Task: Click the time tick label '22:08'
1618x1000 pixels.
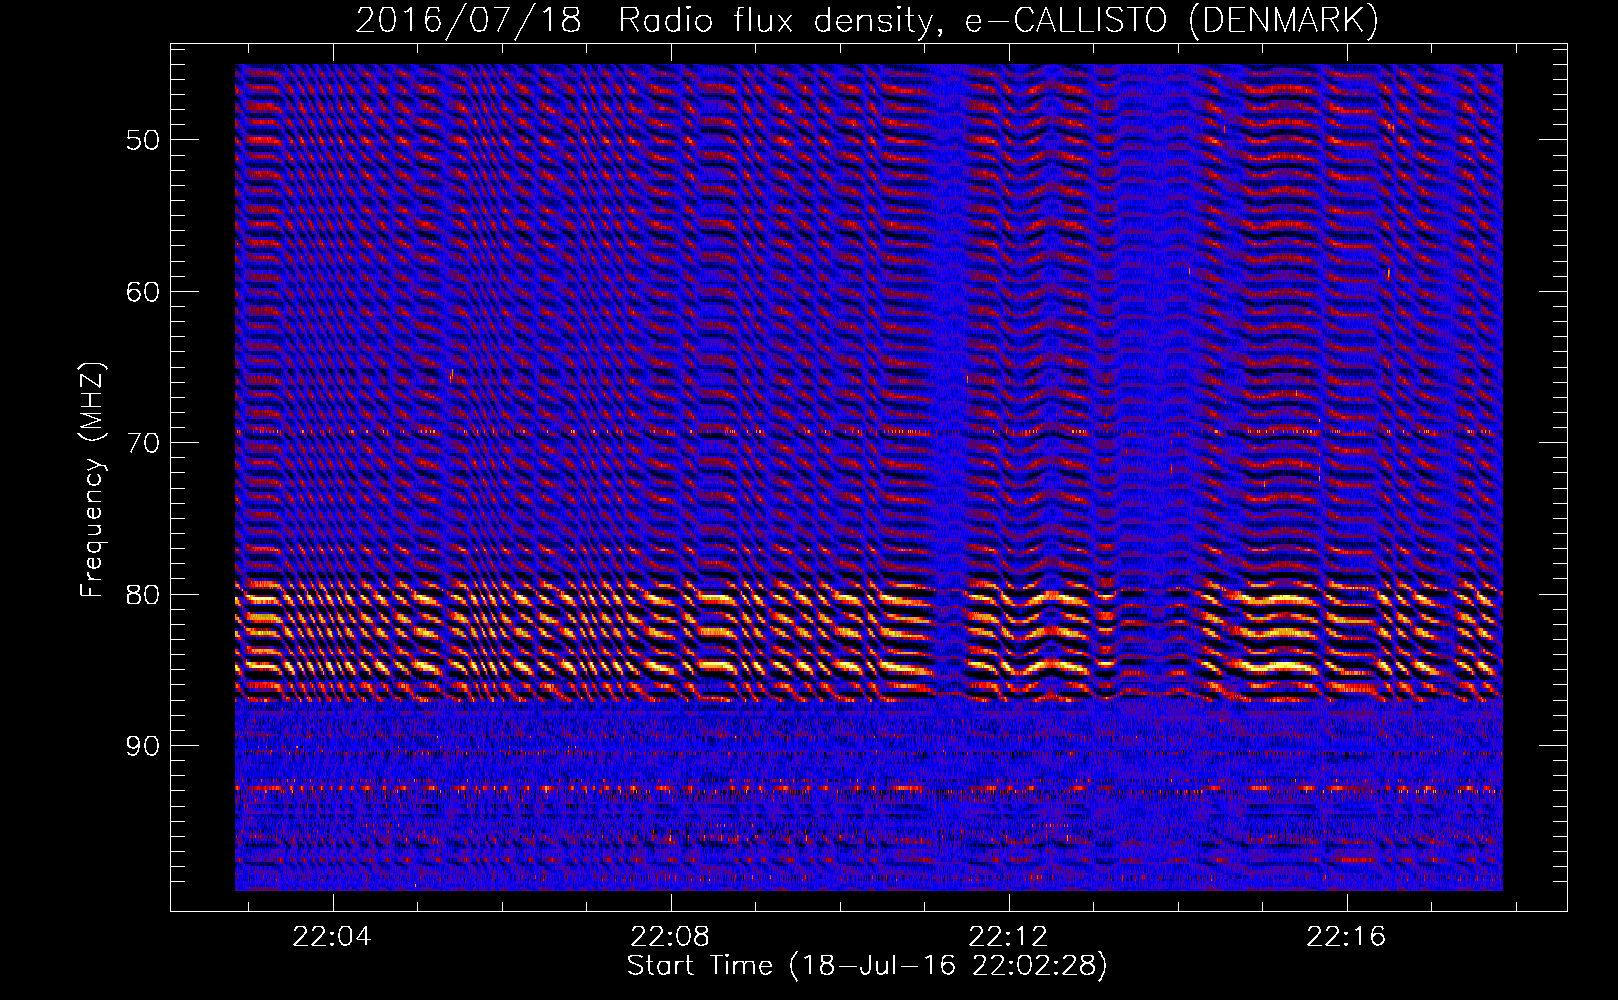Action: (x=670, y=936)
